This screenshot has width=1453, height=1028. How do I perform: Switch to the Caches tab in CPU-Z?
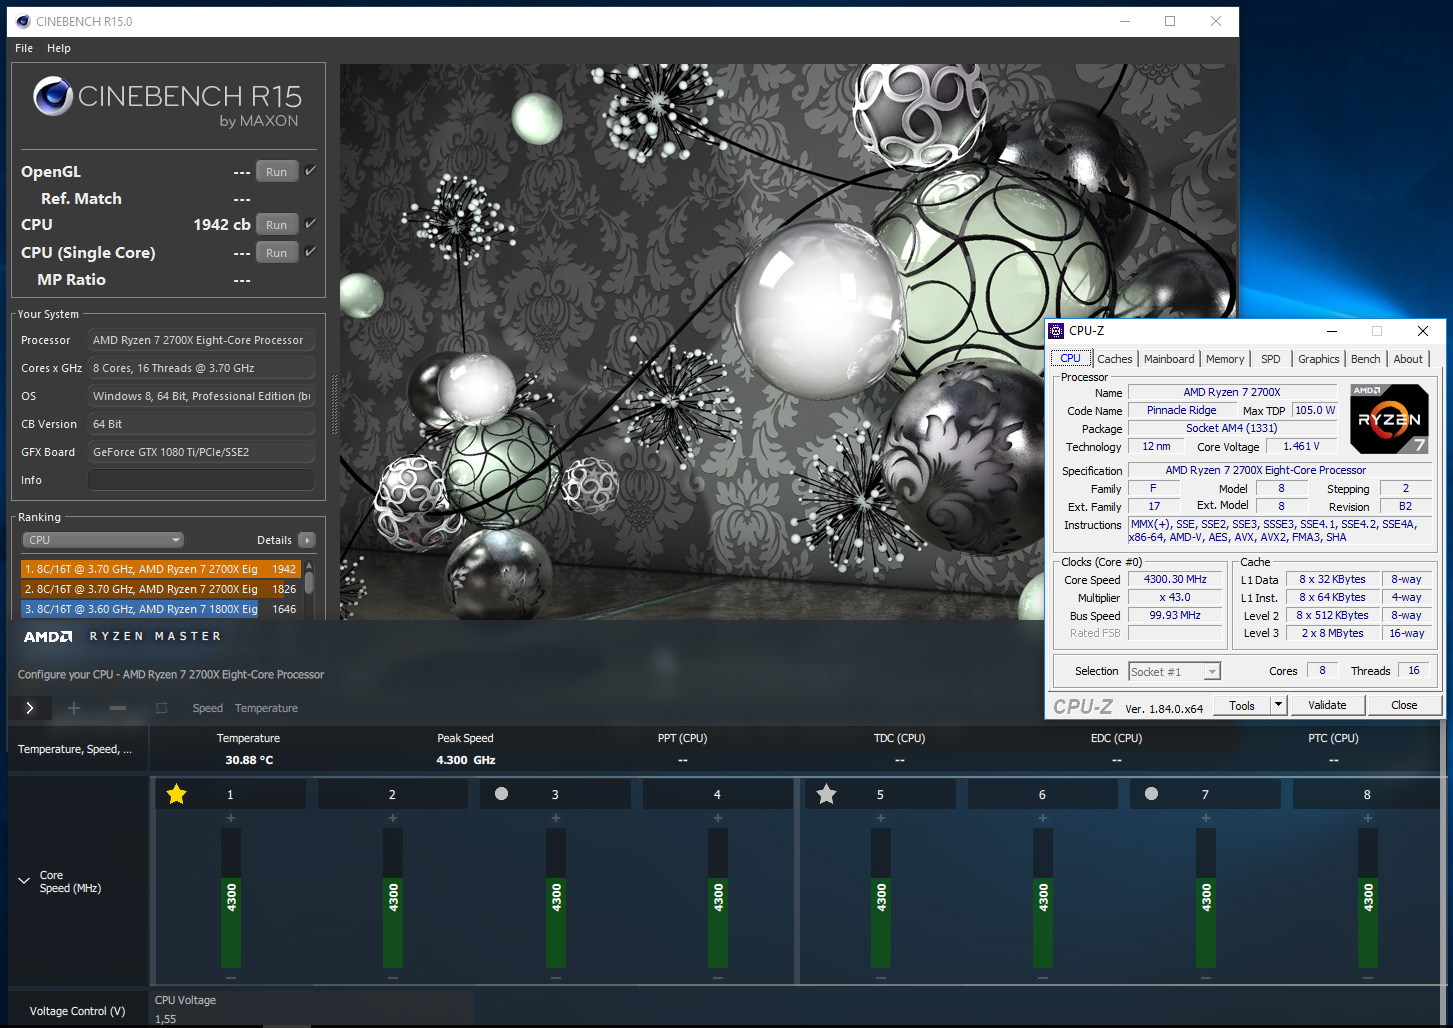coord(1115,359)
